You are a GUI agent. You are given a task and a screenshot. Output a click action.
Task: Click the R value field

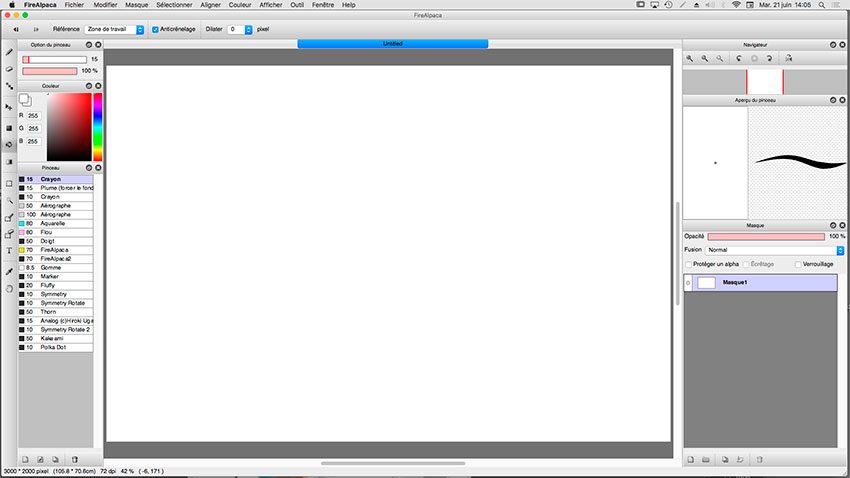(x=34, y=116)
